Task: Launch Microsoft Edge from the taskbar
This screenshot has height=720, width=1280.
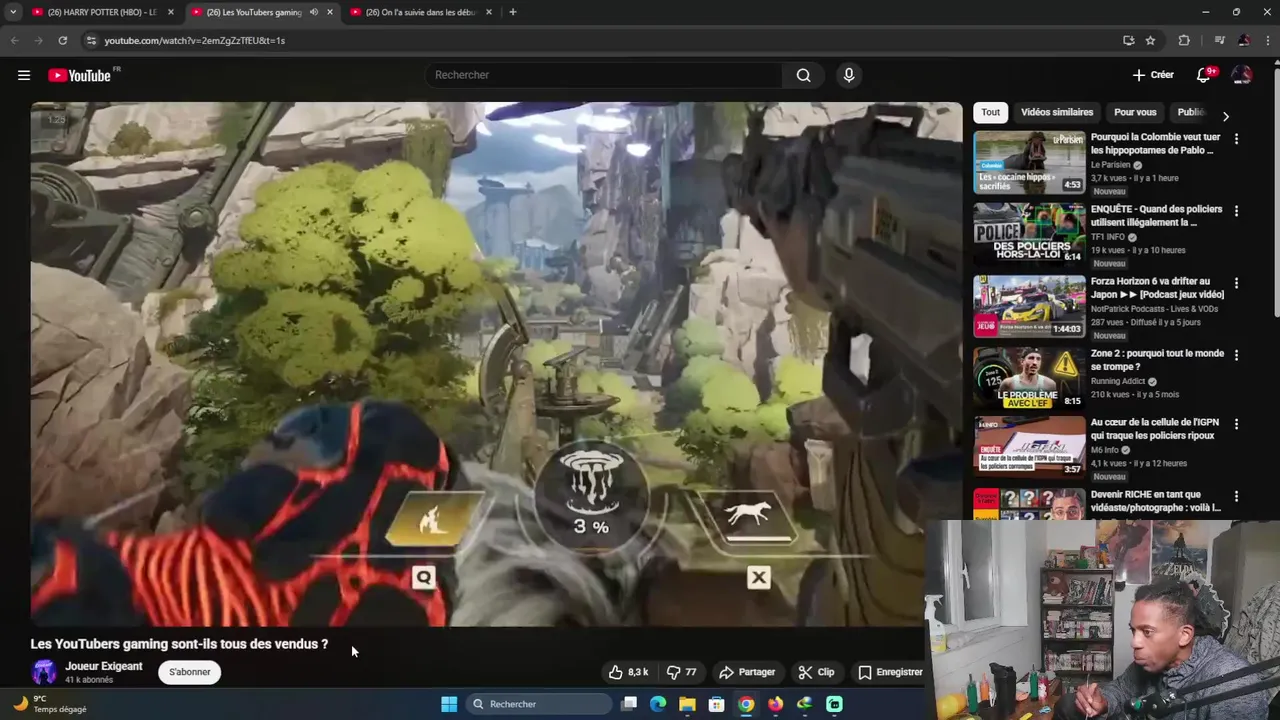Action: click(658, 704)
